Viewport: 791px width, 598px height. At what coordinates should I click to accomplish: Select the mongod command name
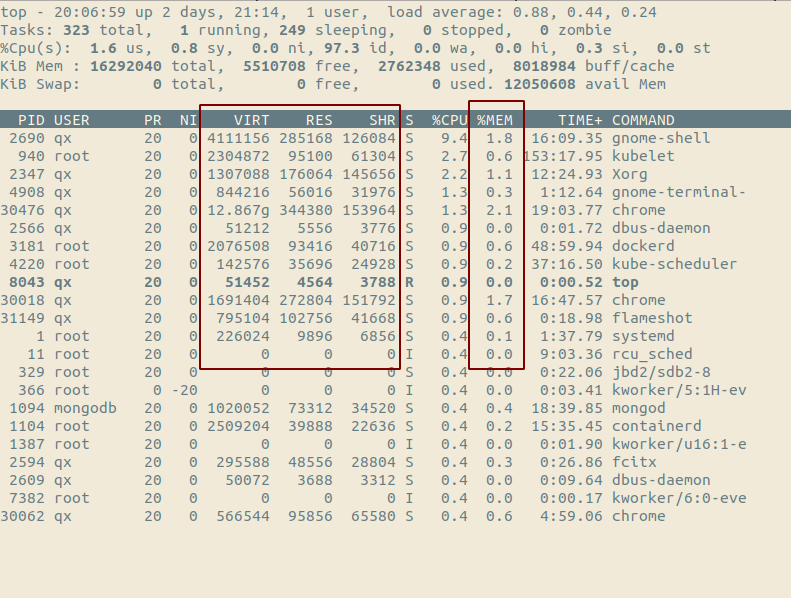click(x=639, y=408)
